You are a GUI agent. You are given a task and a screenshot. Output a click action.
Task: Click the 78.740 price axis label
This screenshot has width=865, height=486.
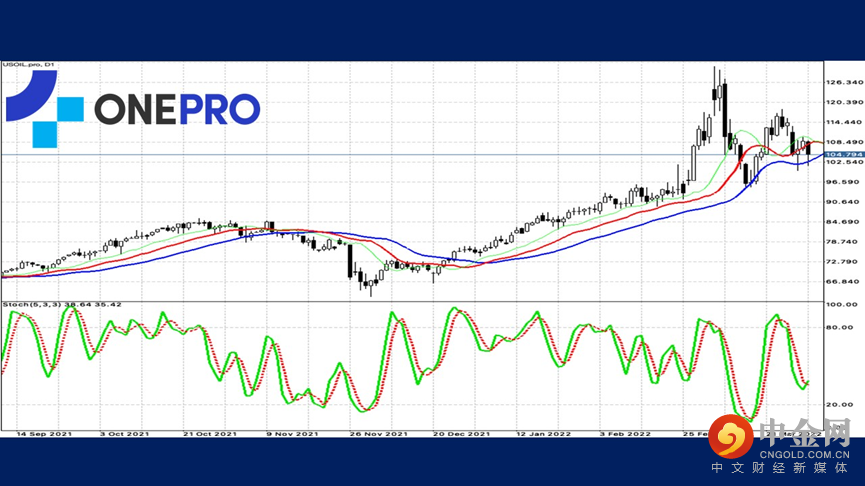842,242
